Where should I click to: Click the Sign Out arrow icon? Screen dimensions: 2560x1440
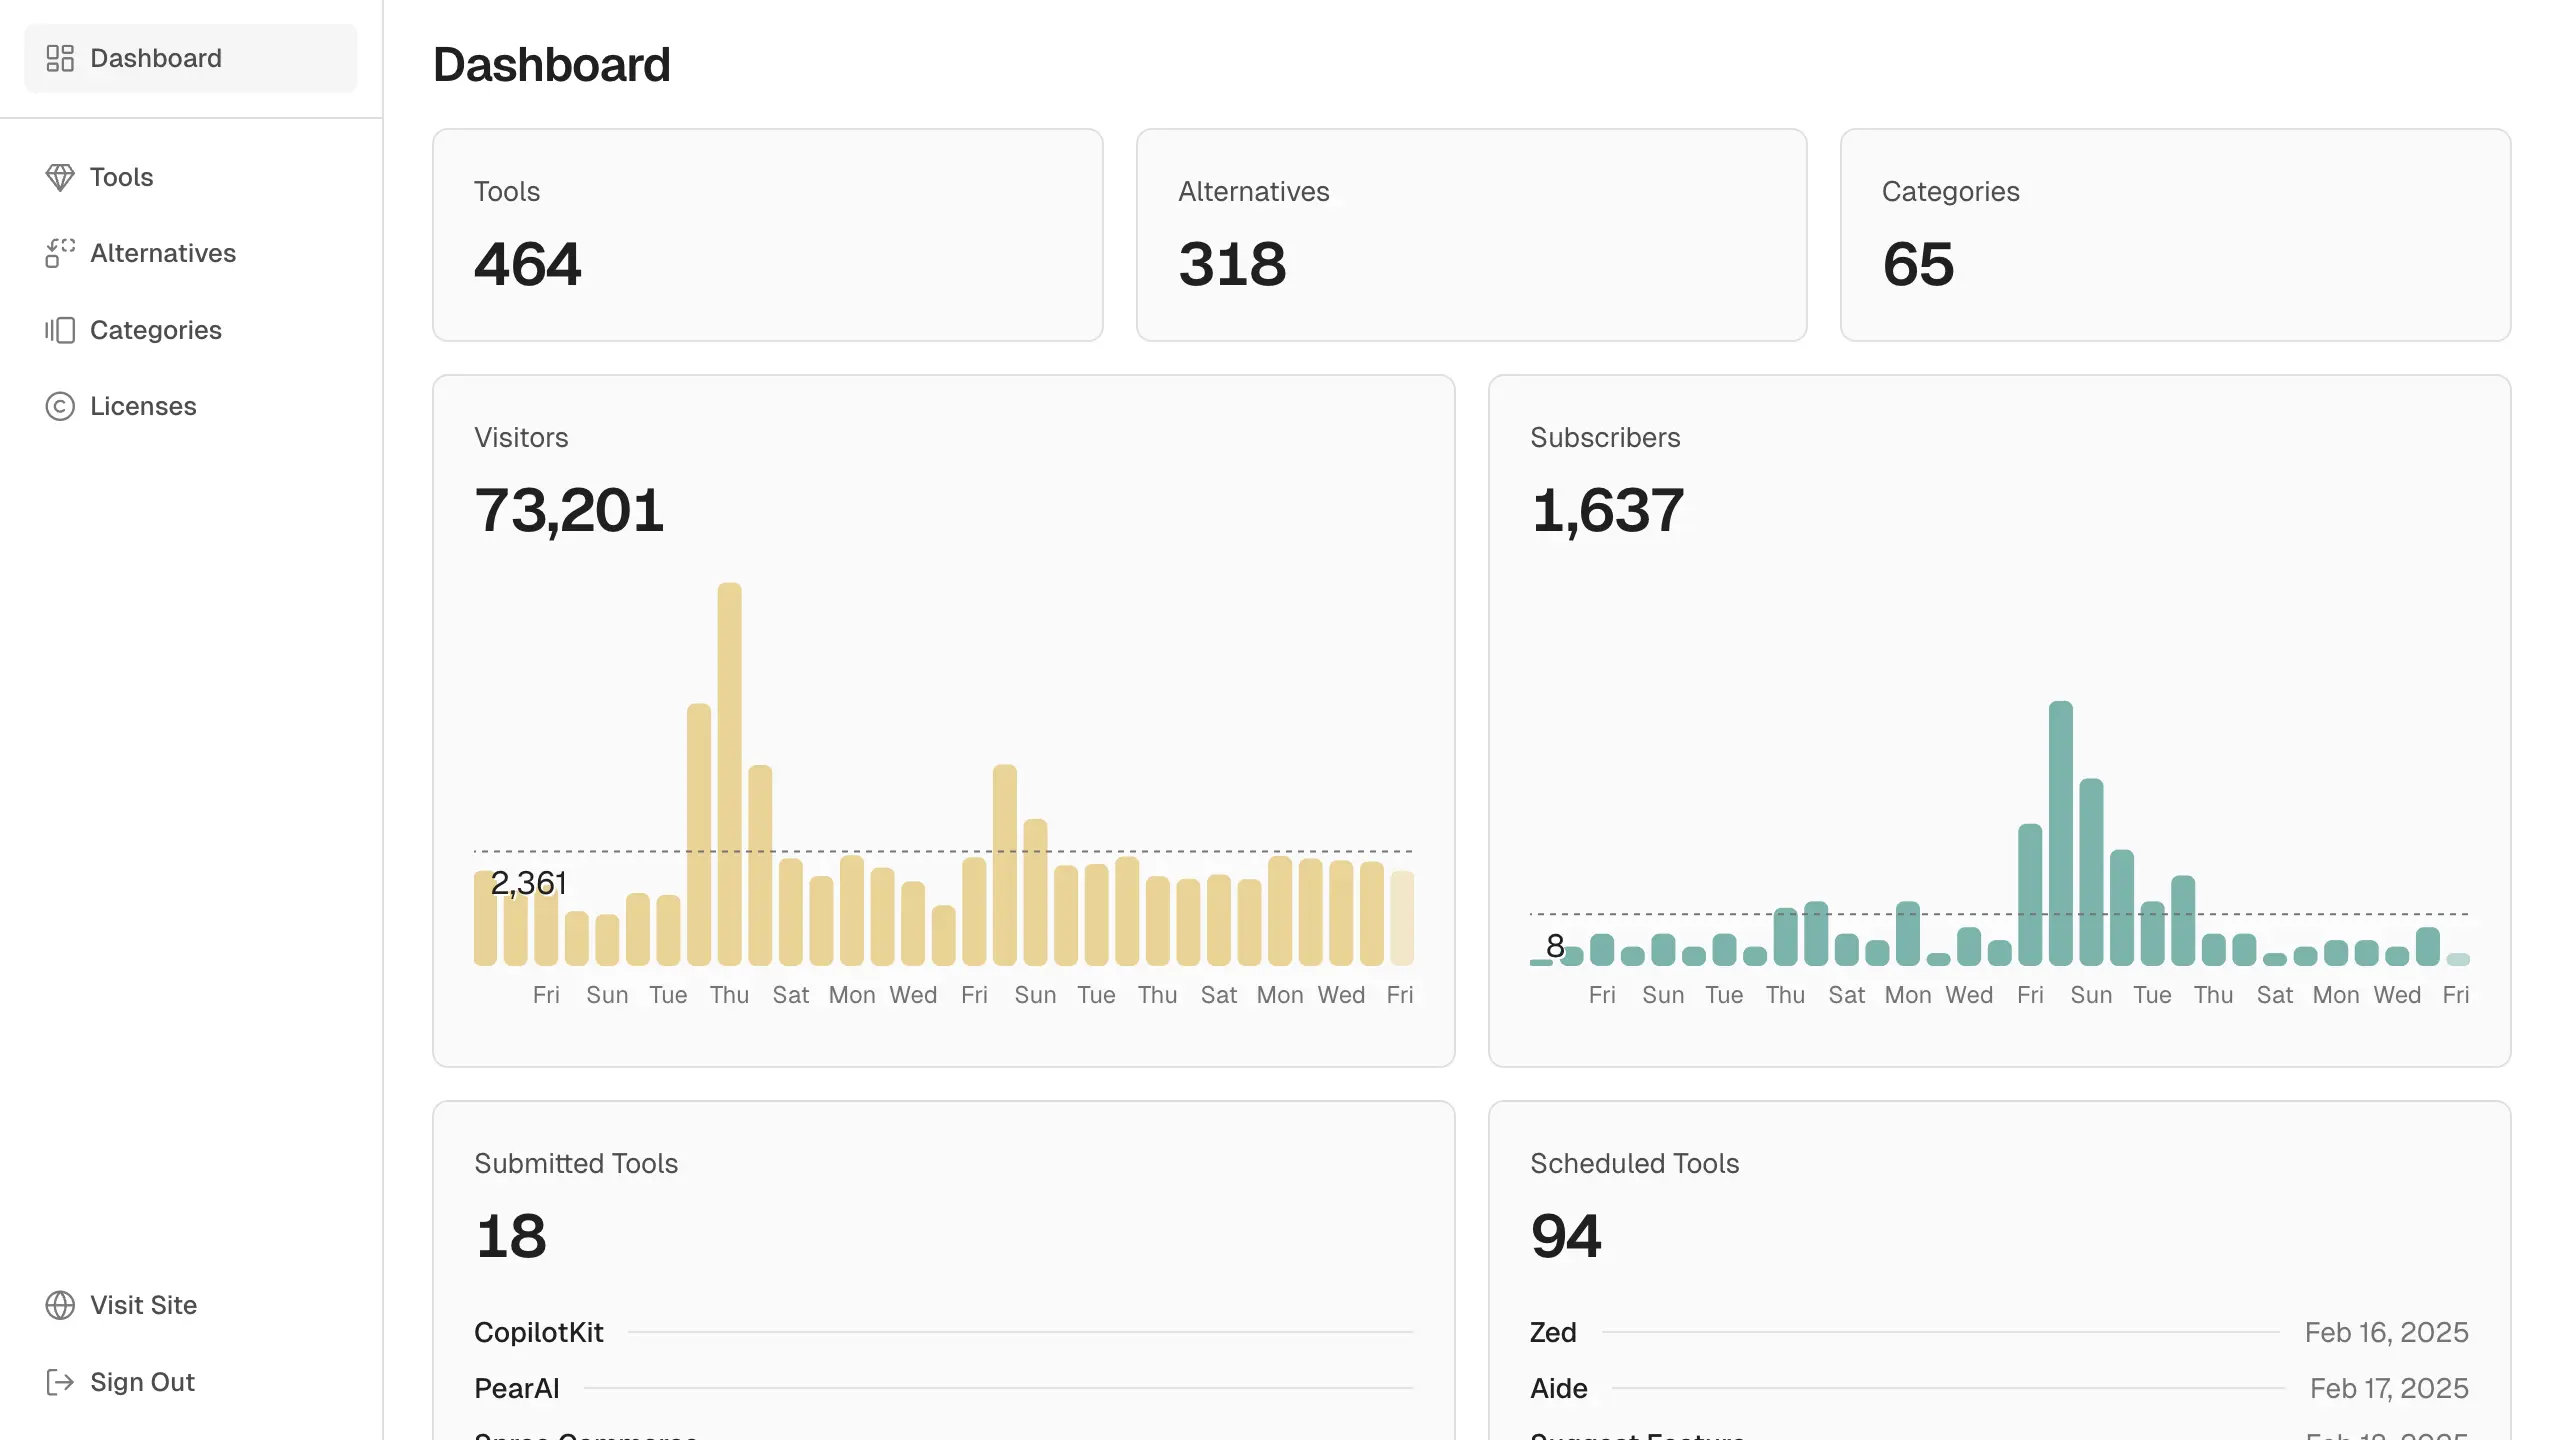tap(58, 1382)
